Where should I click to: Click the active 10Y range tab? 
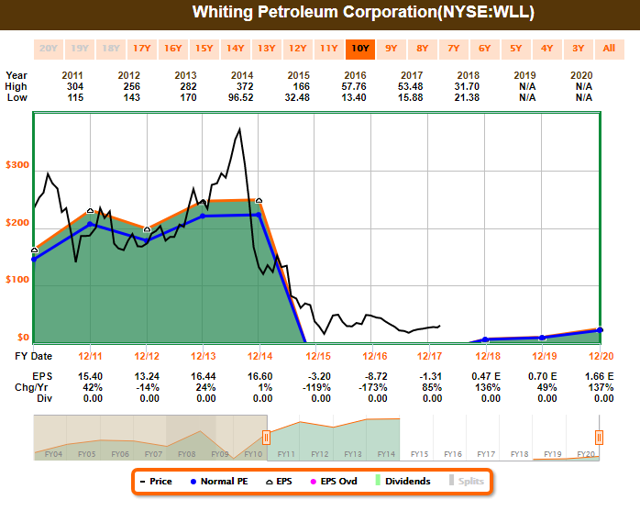pos(360,49)
